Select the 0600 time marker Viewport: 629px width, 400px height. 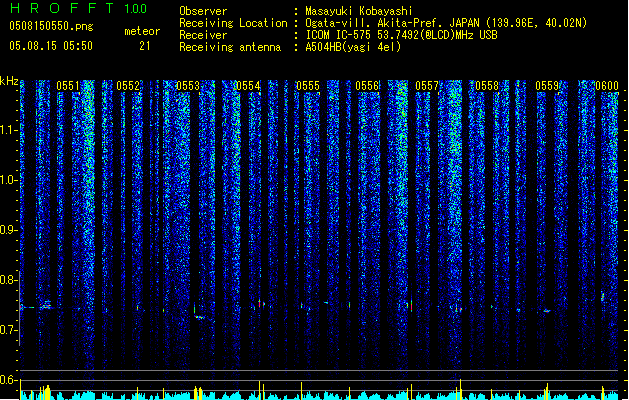(x=607, y=86)
